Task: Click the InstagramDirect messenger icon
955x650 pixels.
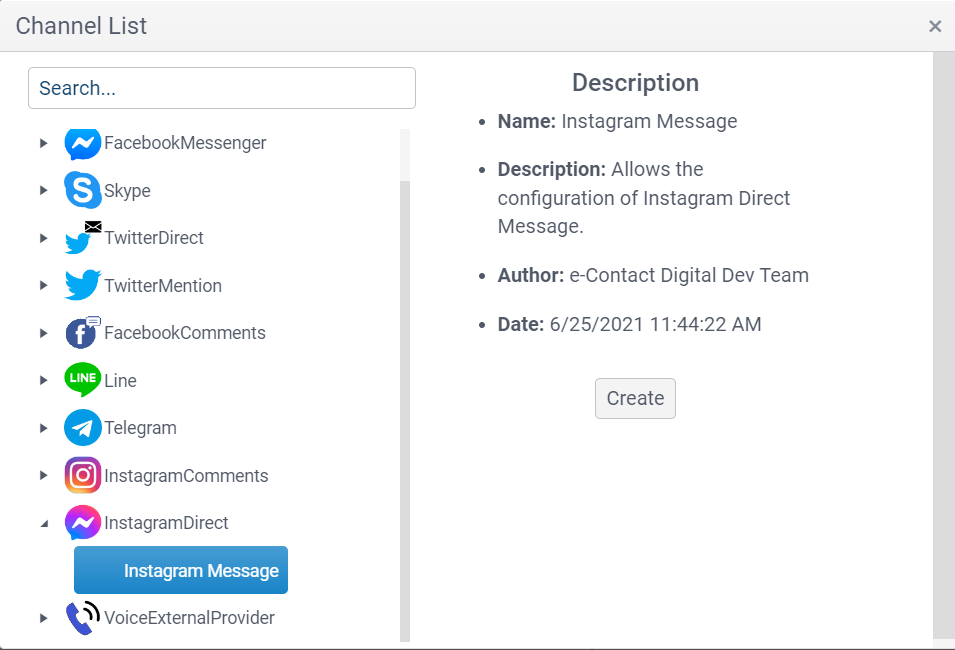Action: [x=83, y=523]
